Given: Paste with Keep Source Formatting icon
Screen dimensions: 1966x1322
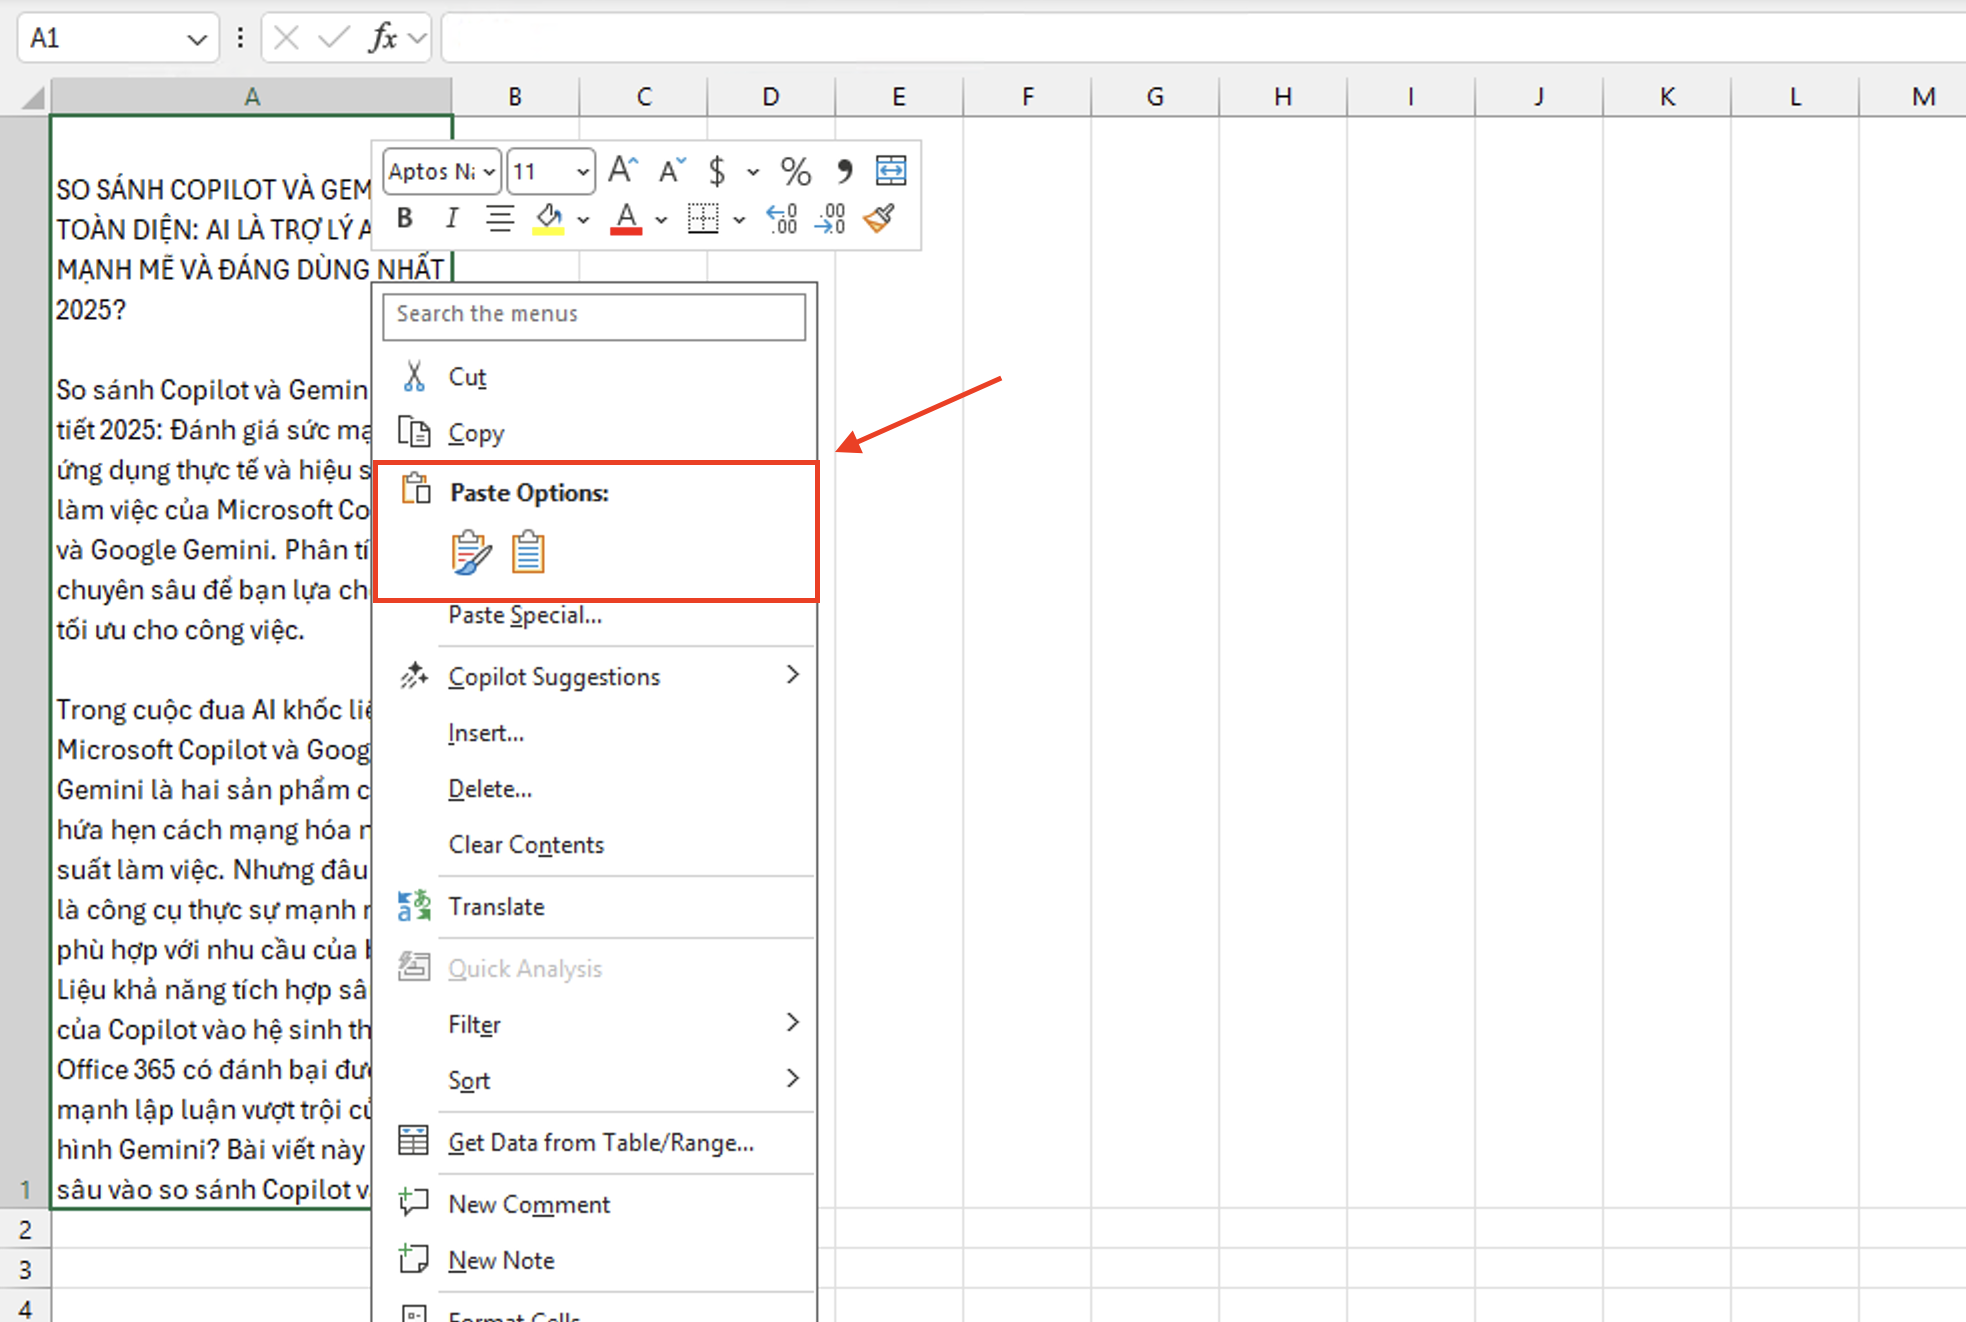Looking at the screenshot, I should pos(470,552).
